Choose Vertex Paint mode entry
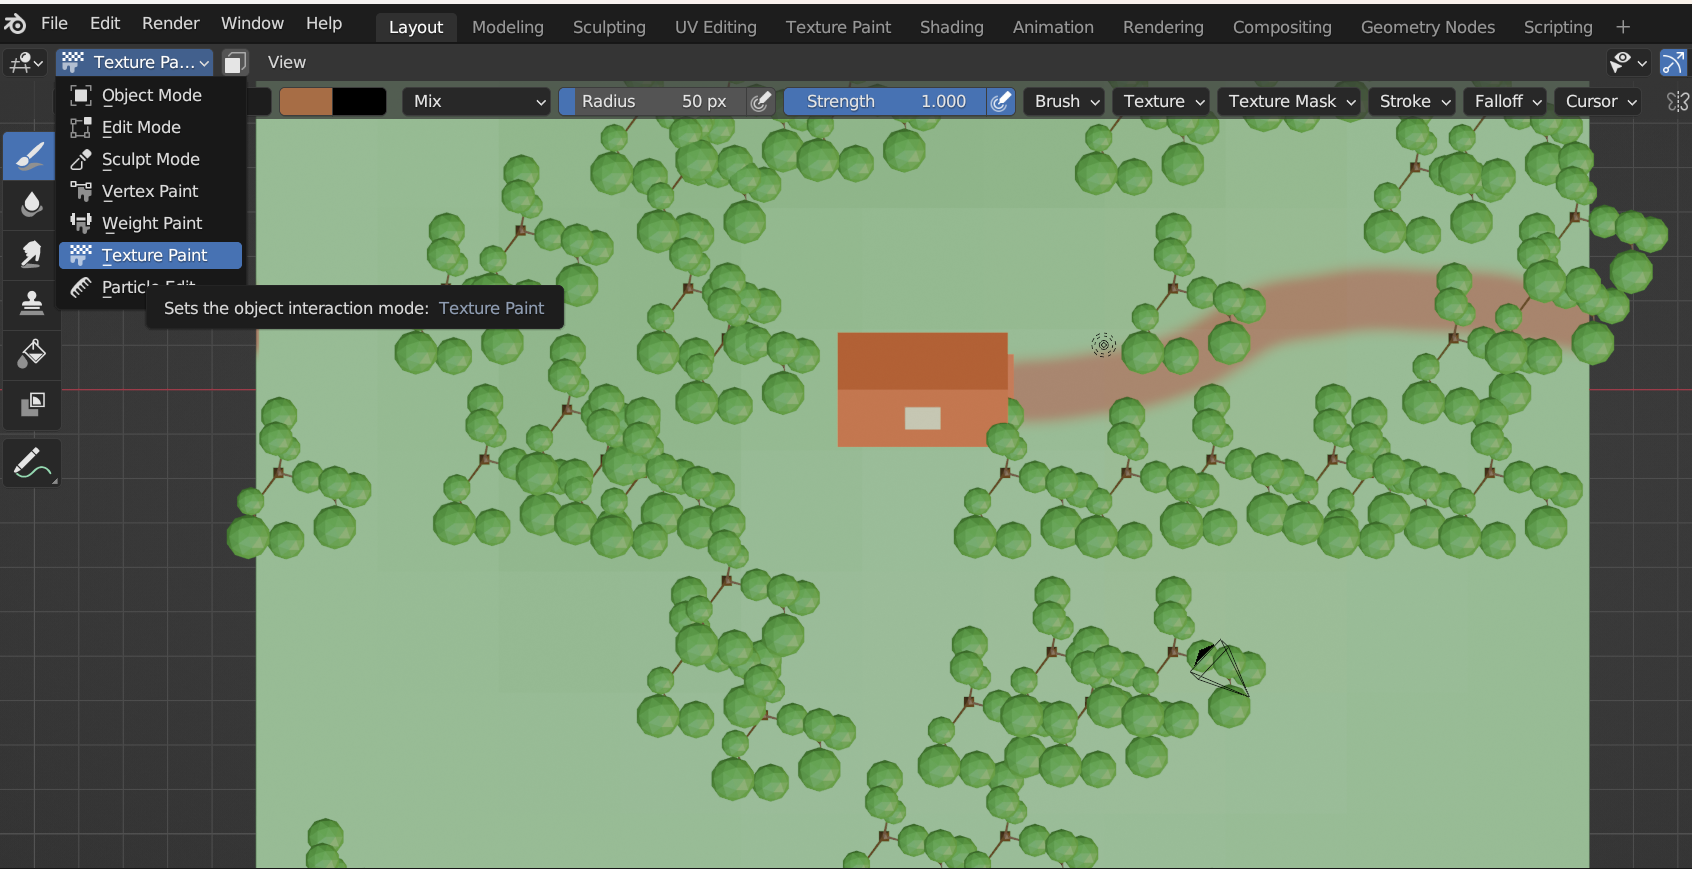This screenshot has width=1692, height=869. (x=150, y=191)
